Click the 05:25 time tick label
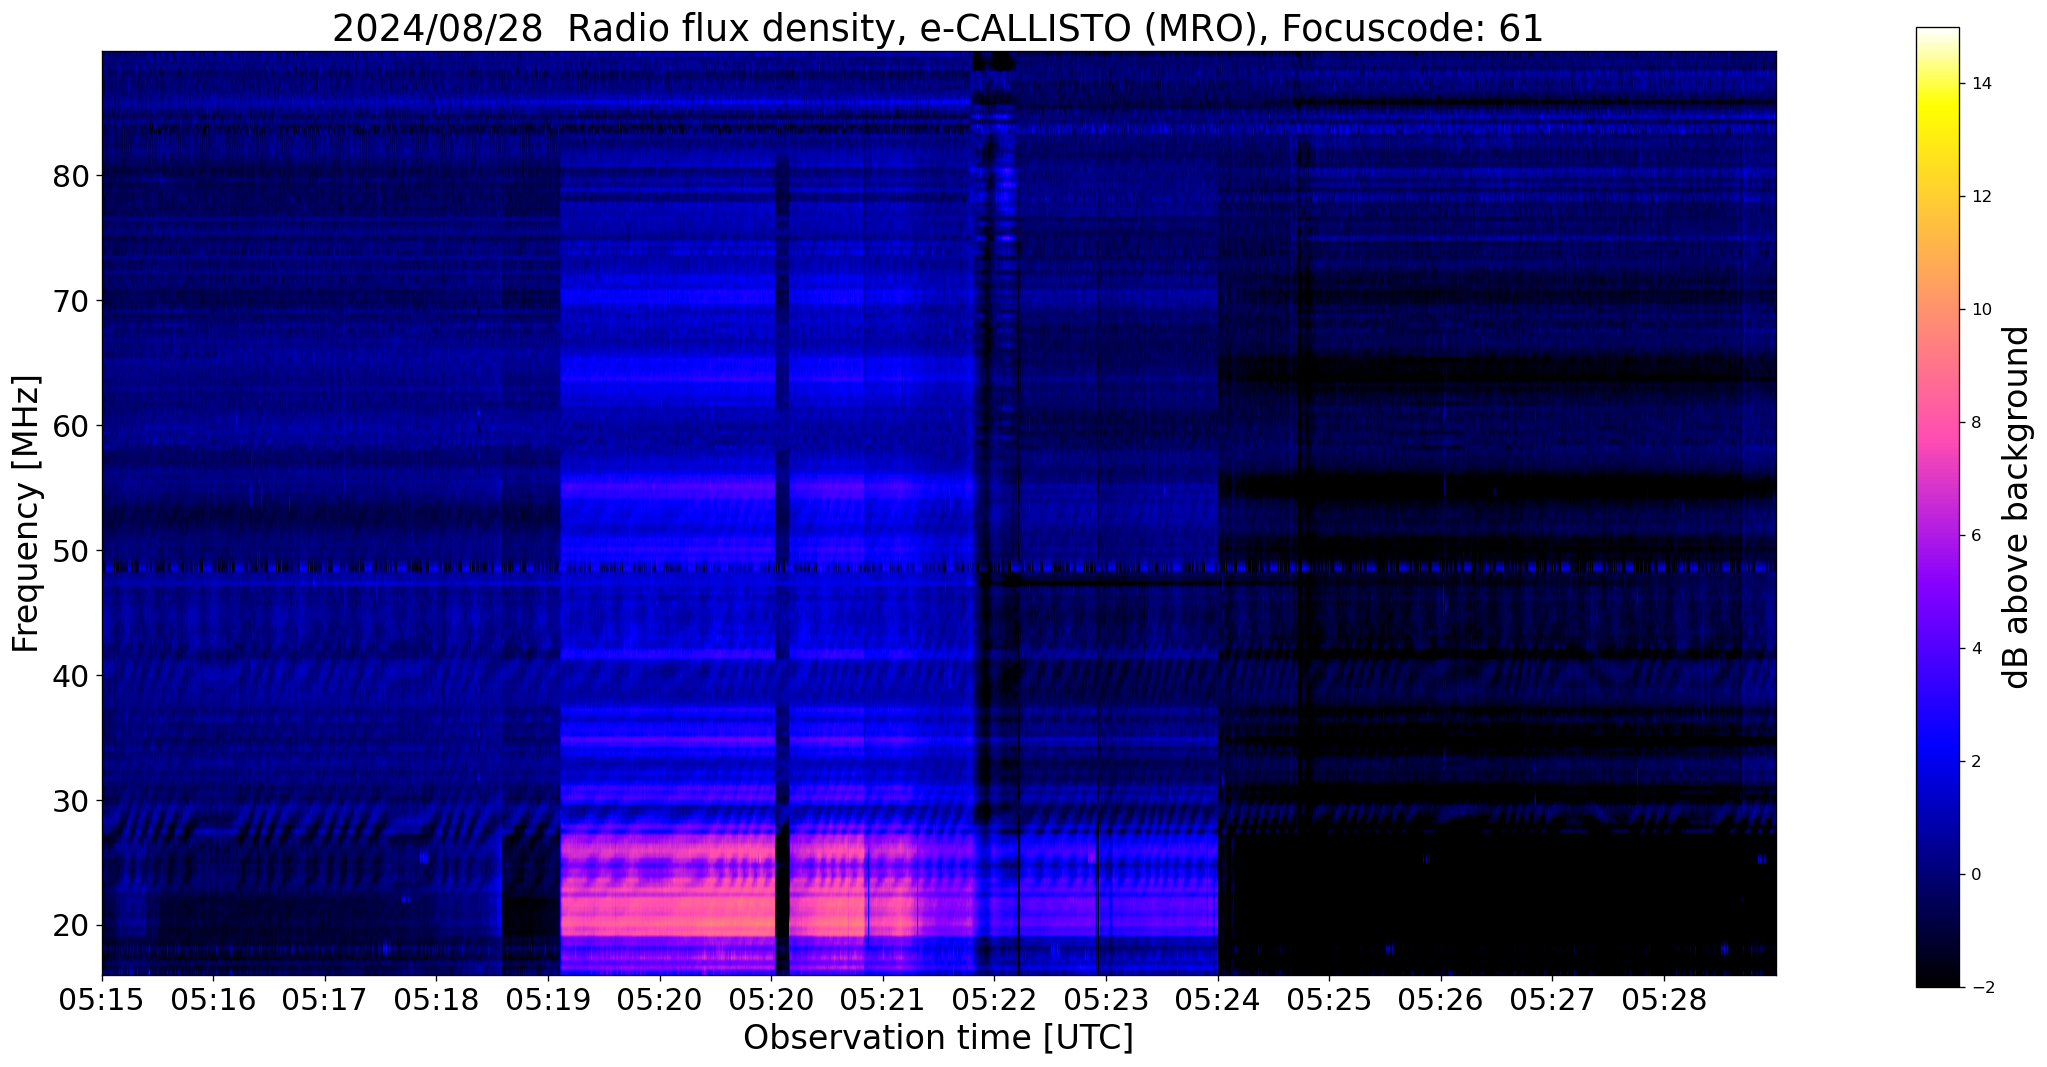2047x1067 pixels. 1329,999
